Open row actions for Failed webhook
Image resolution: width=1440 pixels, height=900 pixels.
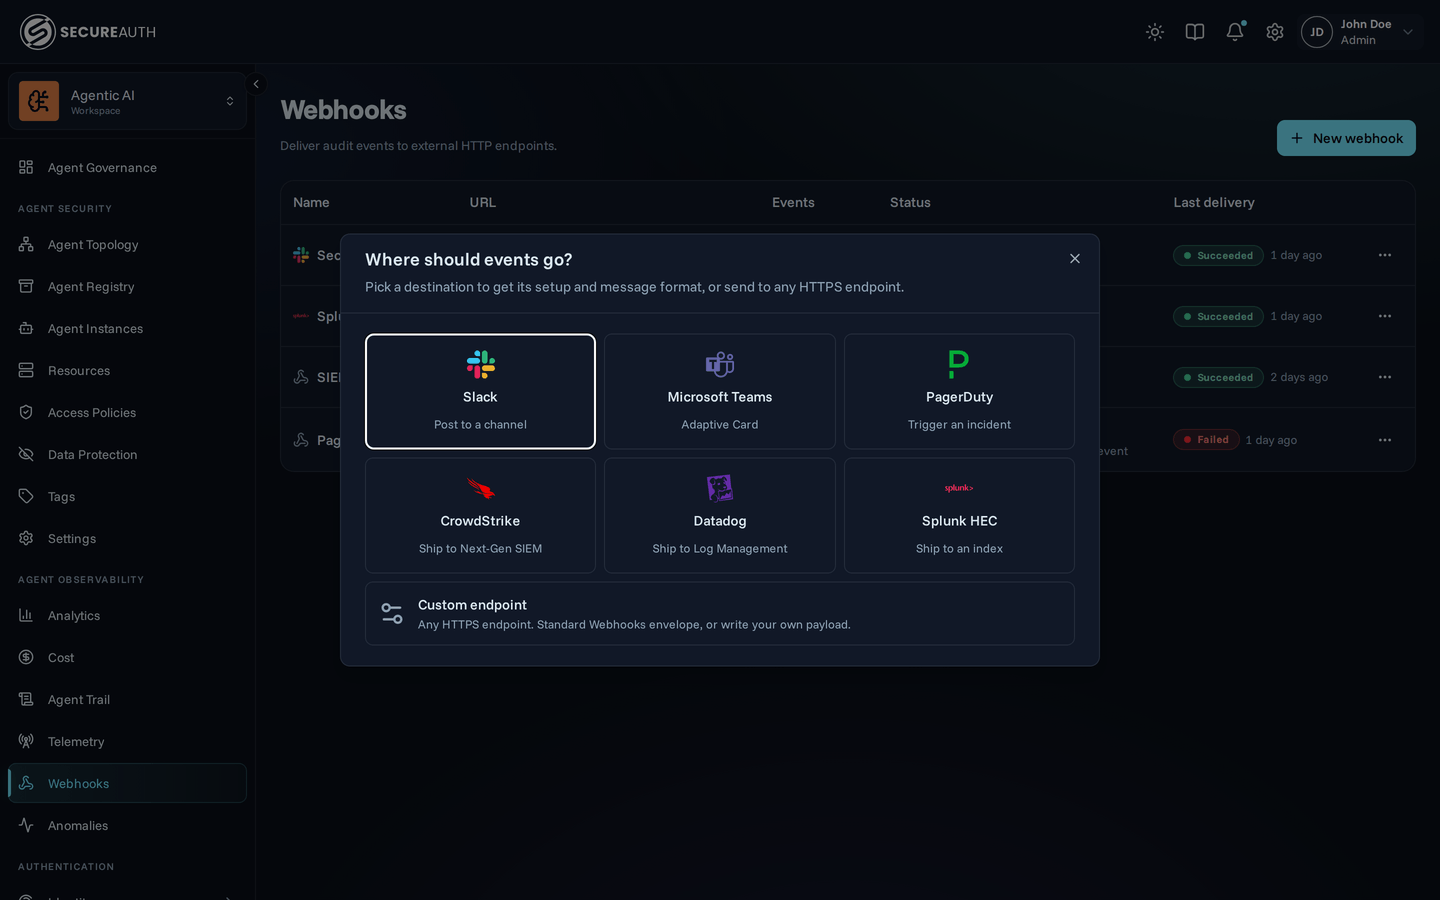pyautogui.click(x=1385, y=440)
